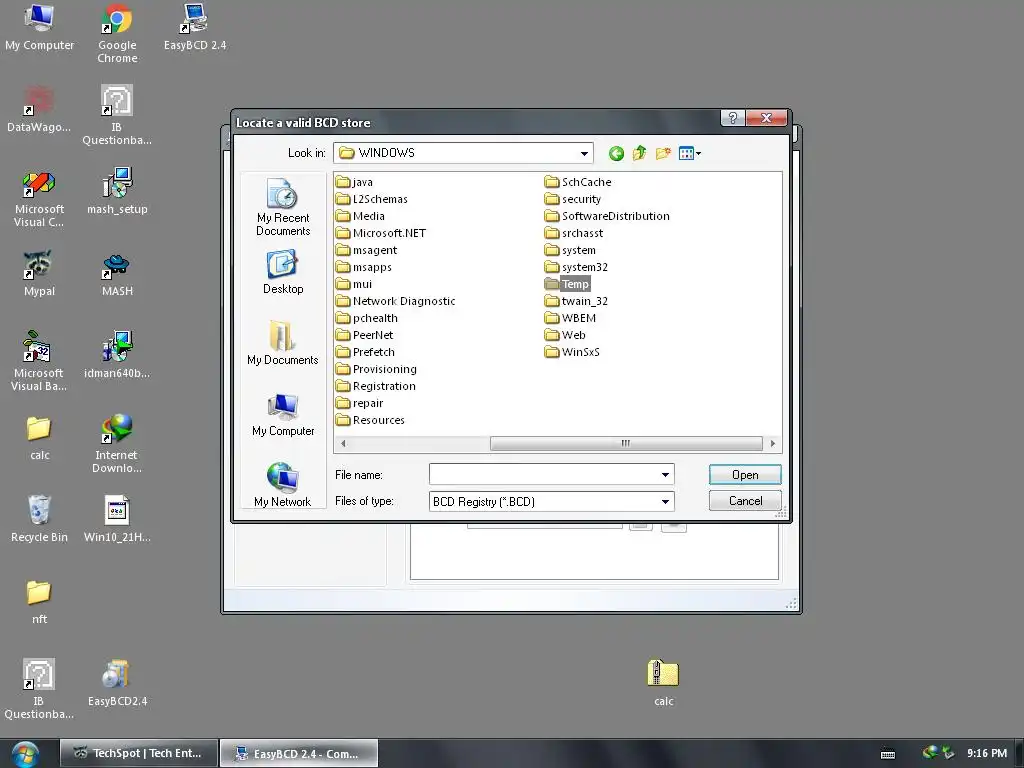1024x768 pixels.
Task: Select My Network in places bar
Action: tap(283, 485)
